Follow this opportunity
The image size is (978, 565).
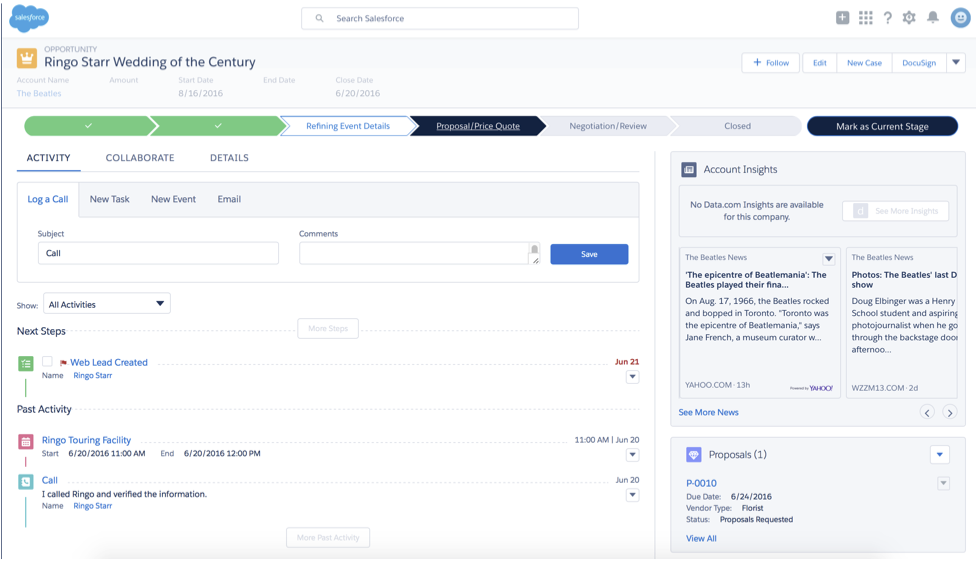771,62
